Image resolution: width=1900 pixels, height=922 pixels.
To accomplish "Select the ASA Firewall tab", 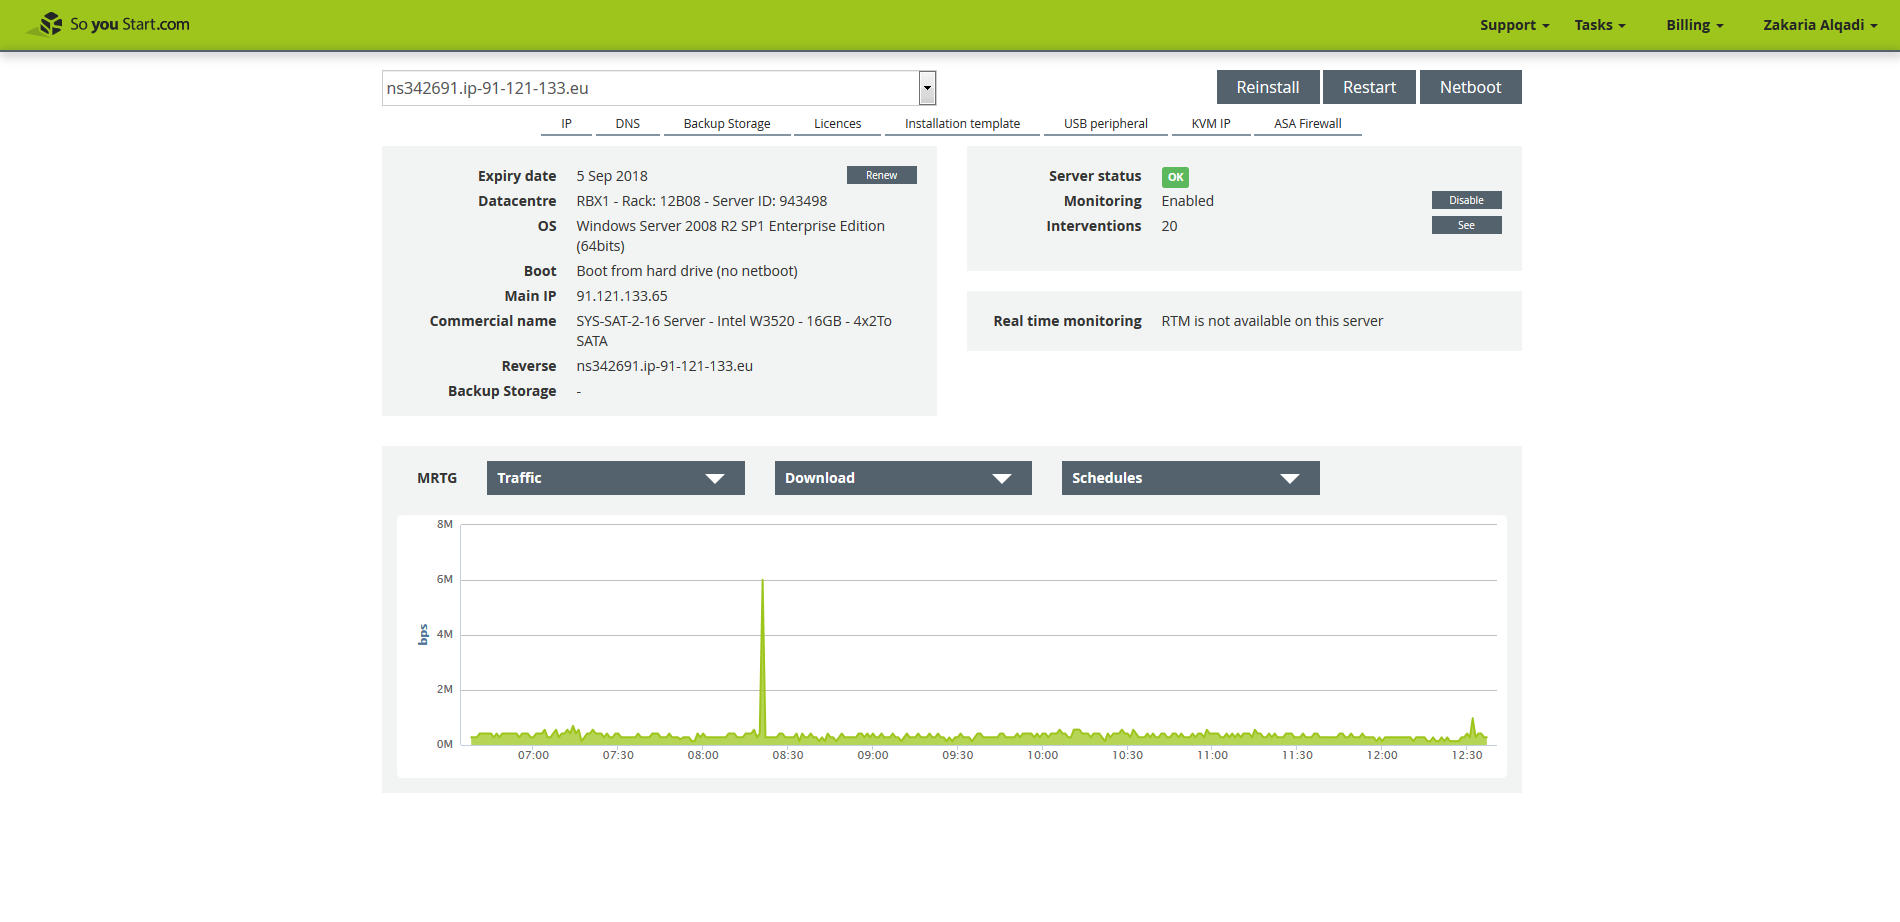I will [x=1307, y=124].
